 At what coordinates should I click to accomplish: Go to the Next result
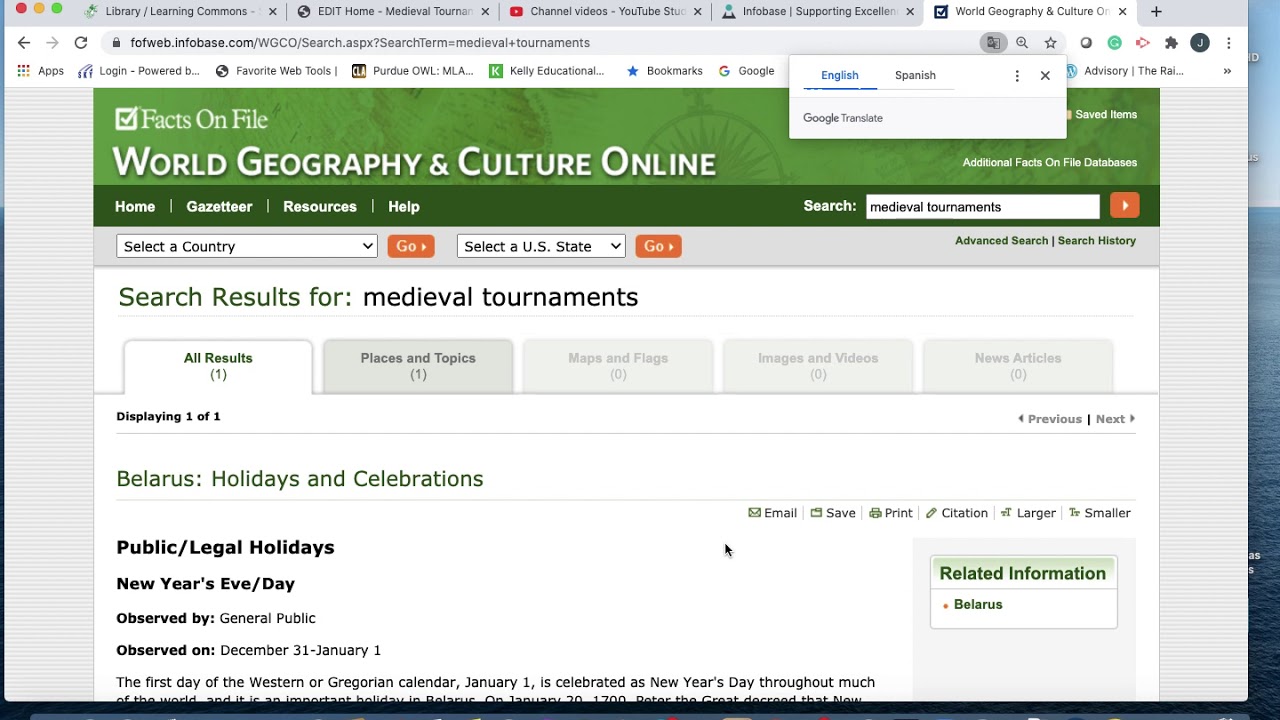(x=1115, y=419)
